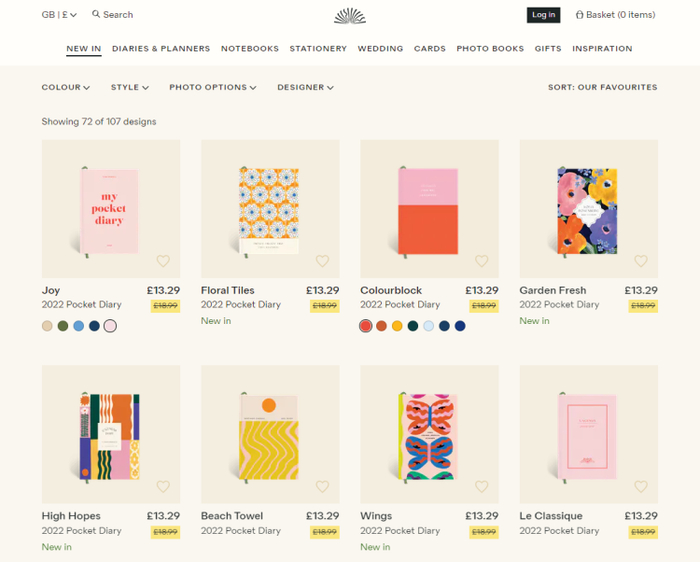Click the heart icon on Le Classique
The height and width of the screenshot is (562, 700).
point(641,487)
